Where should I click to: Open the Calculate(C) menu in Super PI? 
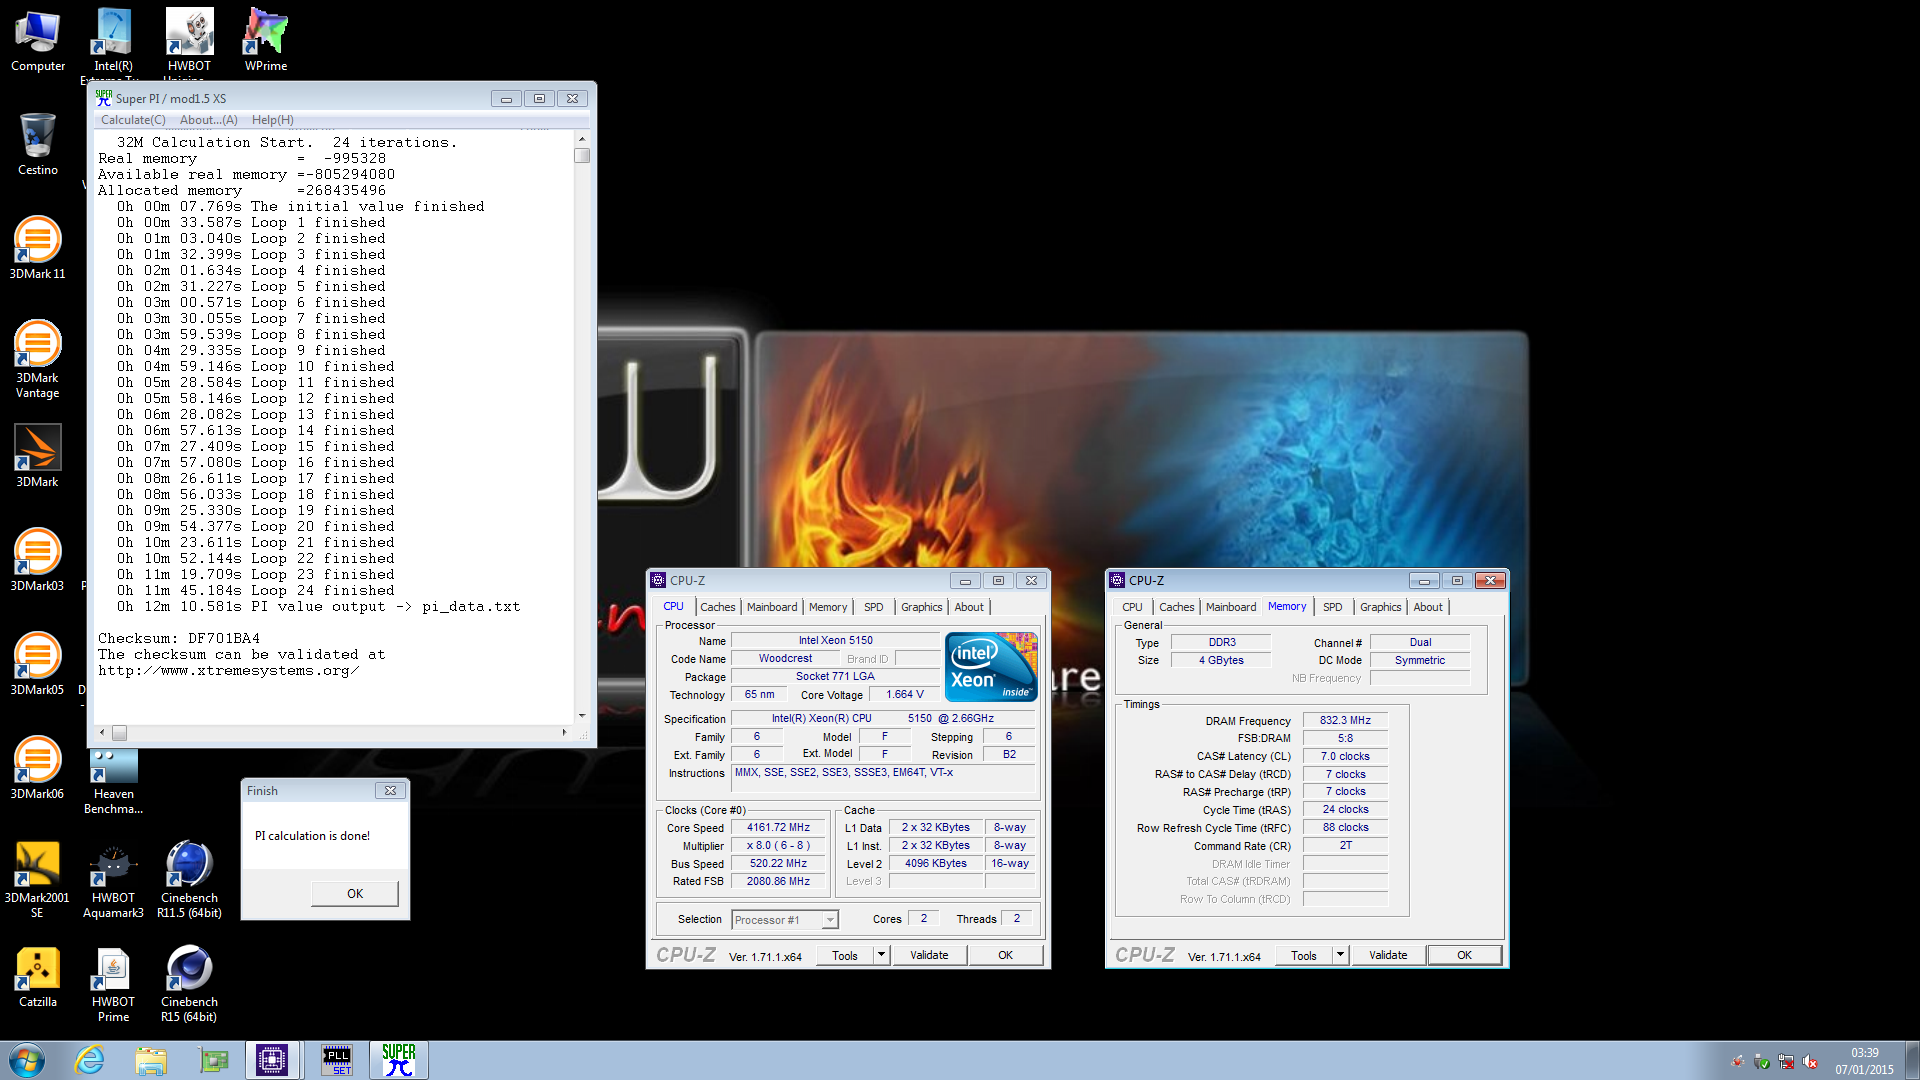point(133,120)
